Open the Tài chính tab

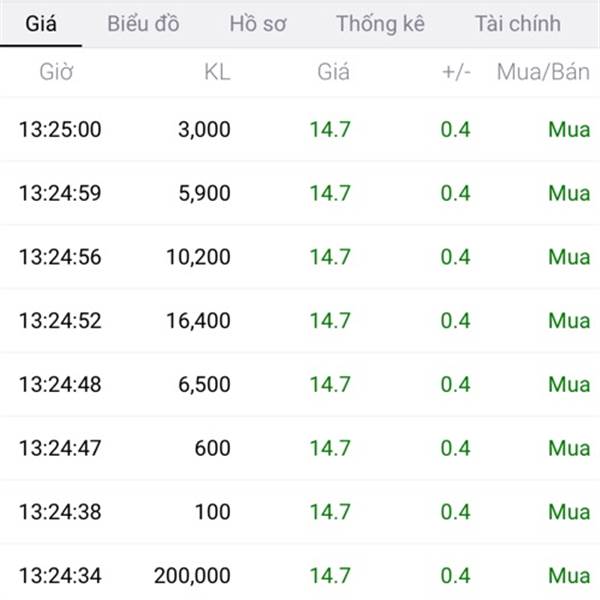[x=518, y=24]
